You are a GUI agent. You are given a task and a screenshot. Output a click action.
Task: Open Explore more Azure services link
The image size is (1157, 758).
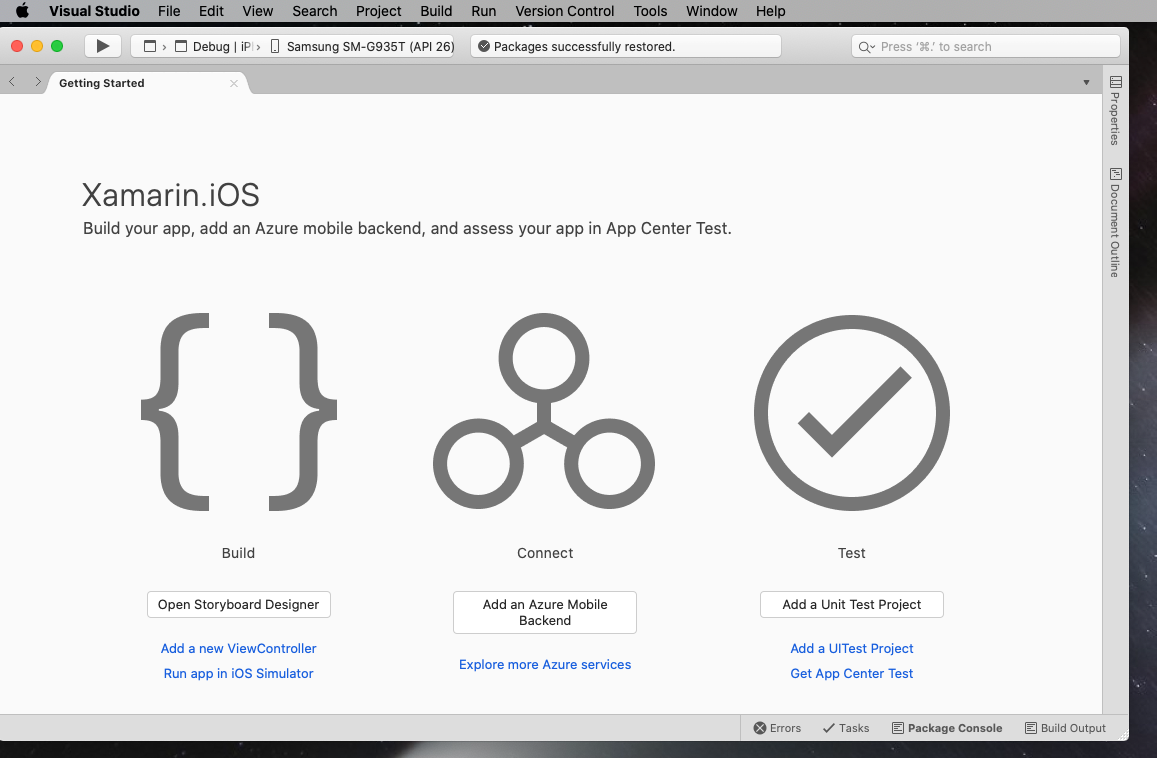coord(544,664)
